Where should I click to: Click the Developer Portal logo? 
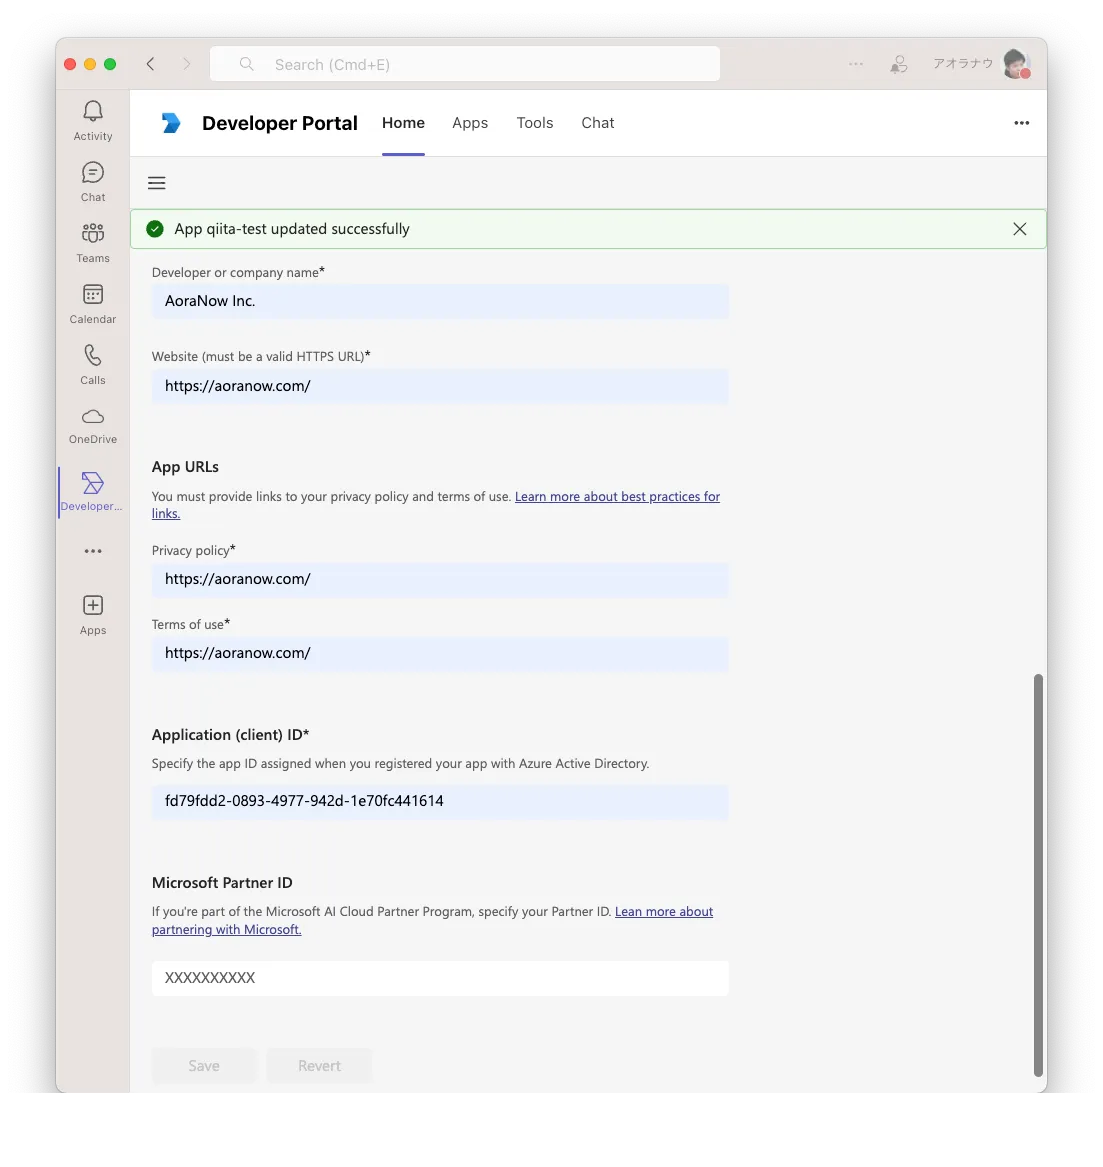pos(171,123)
